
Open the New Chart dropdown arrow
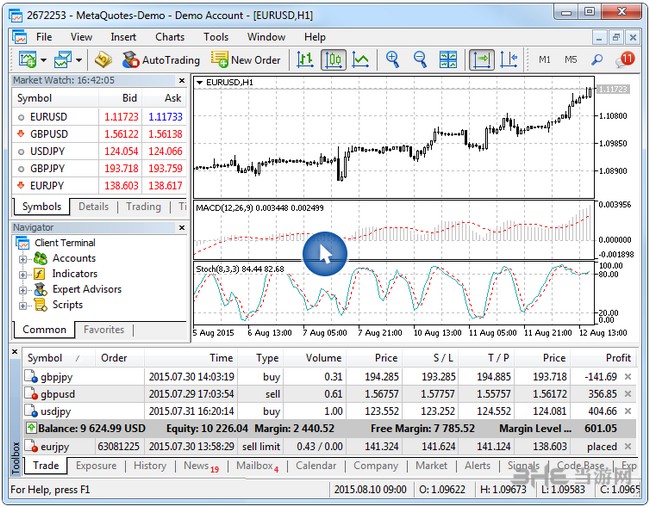coord(44,61)
